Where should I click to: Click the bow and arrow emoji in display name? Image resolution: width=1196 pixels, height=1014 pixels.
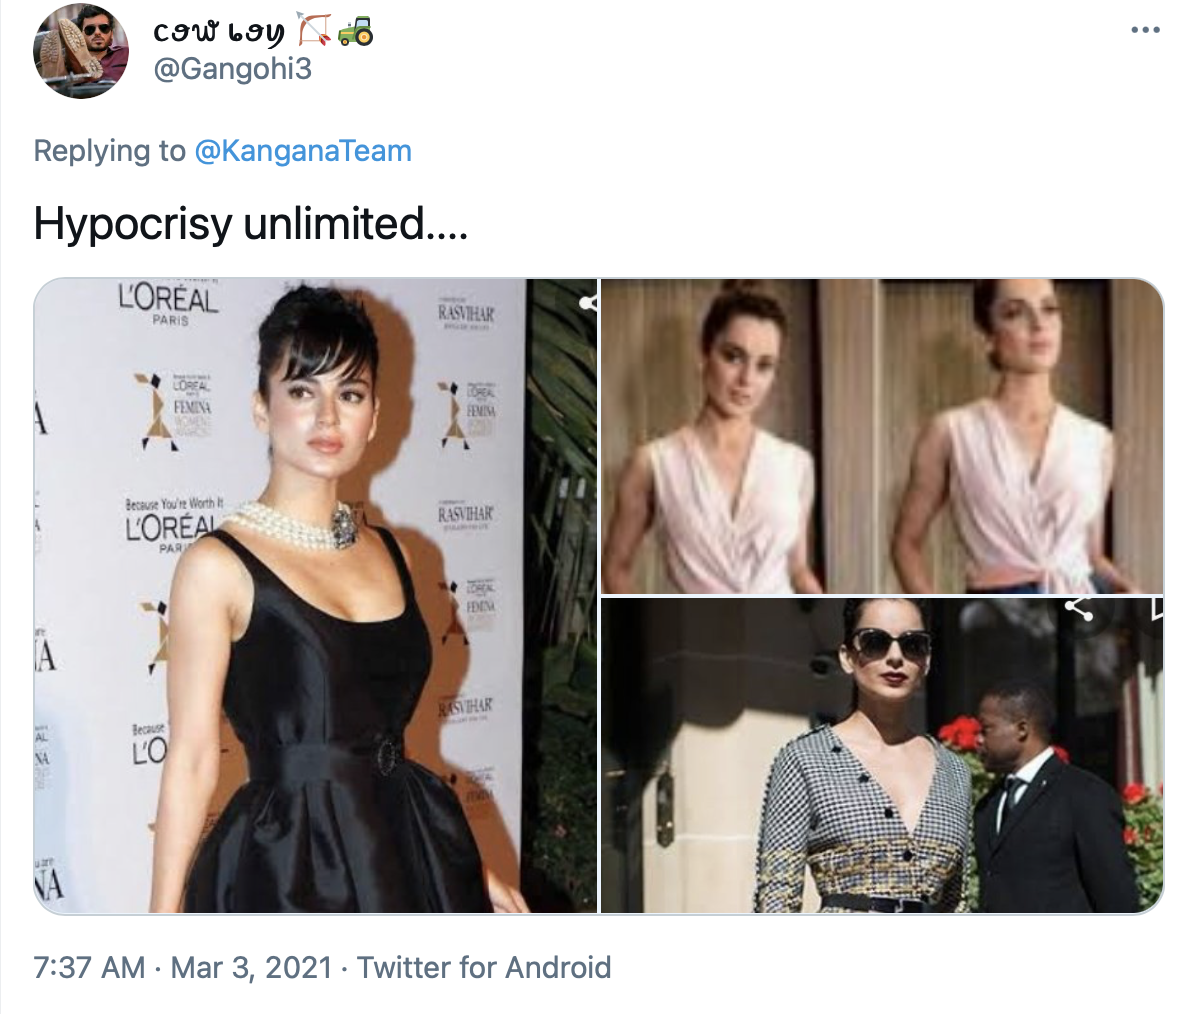click(x=314, y=31)
